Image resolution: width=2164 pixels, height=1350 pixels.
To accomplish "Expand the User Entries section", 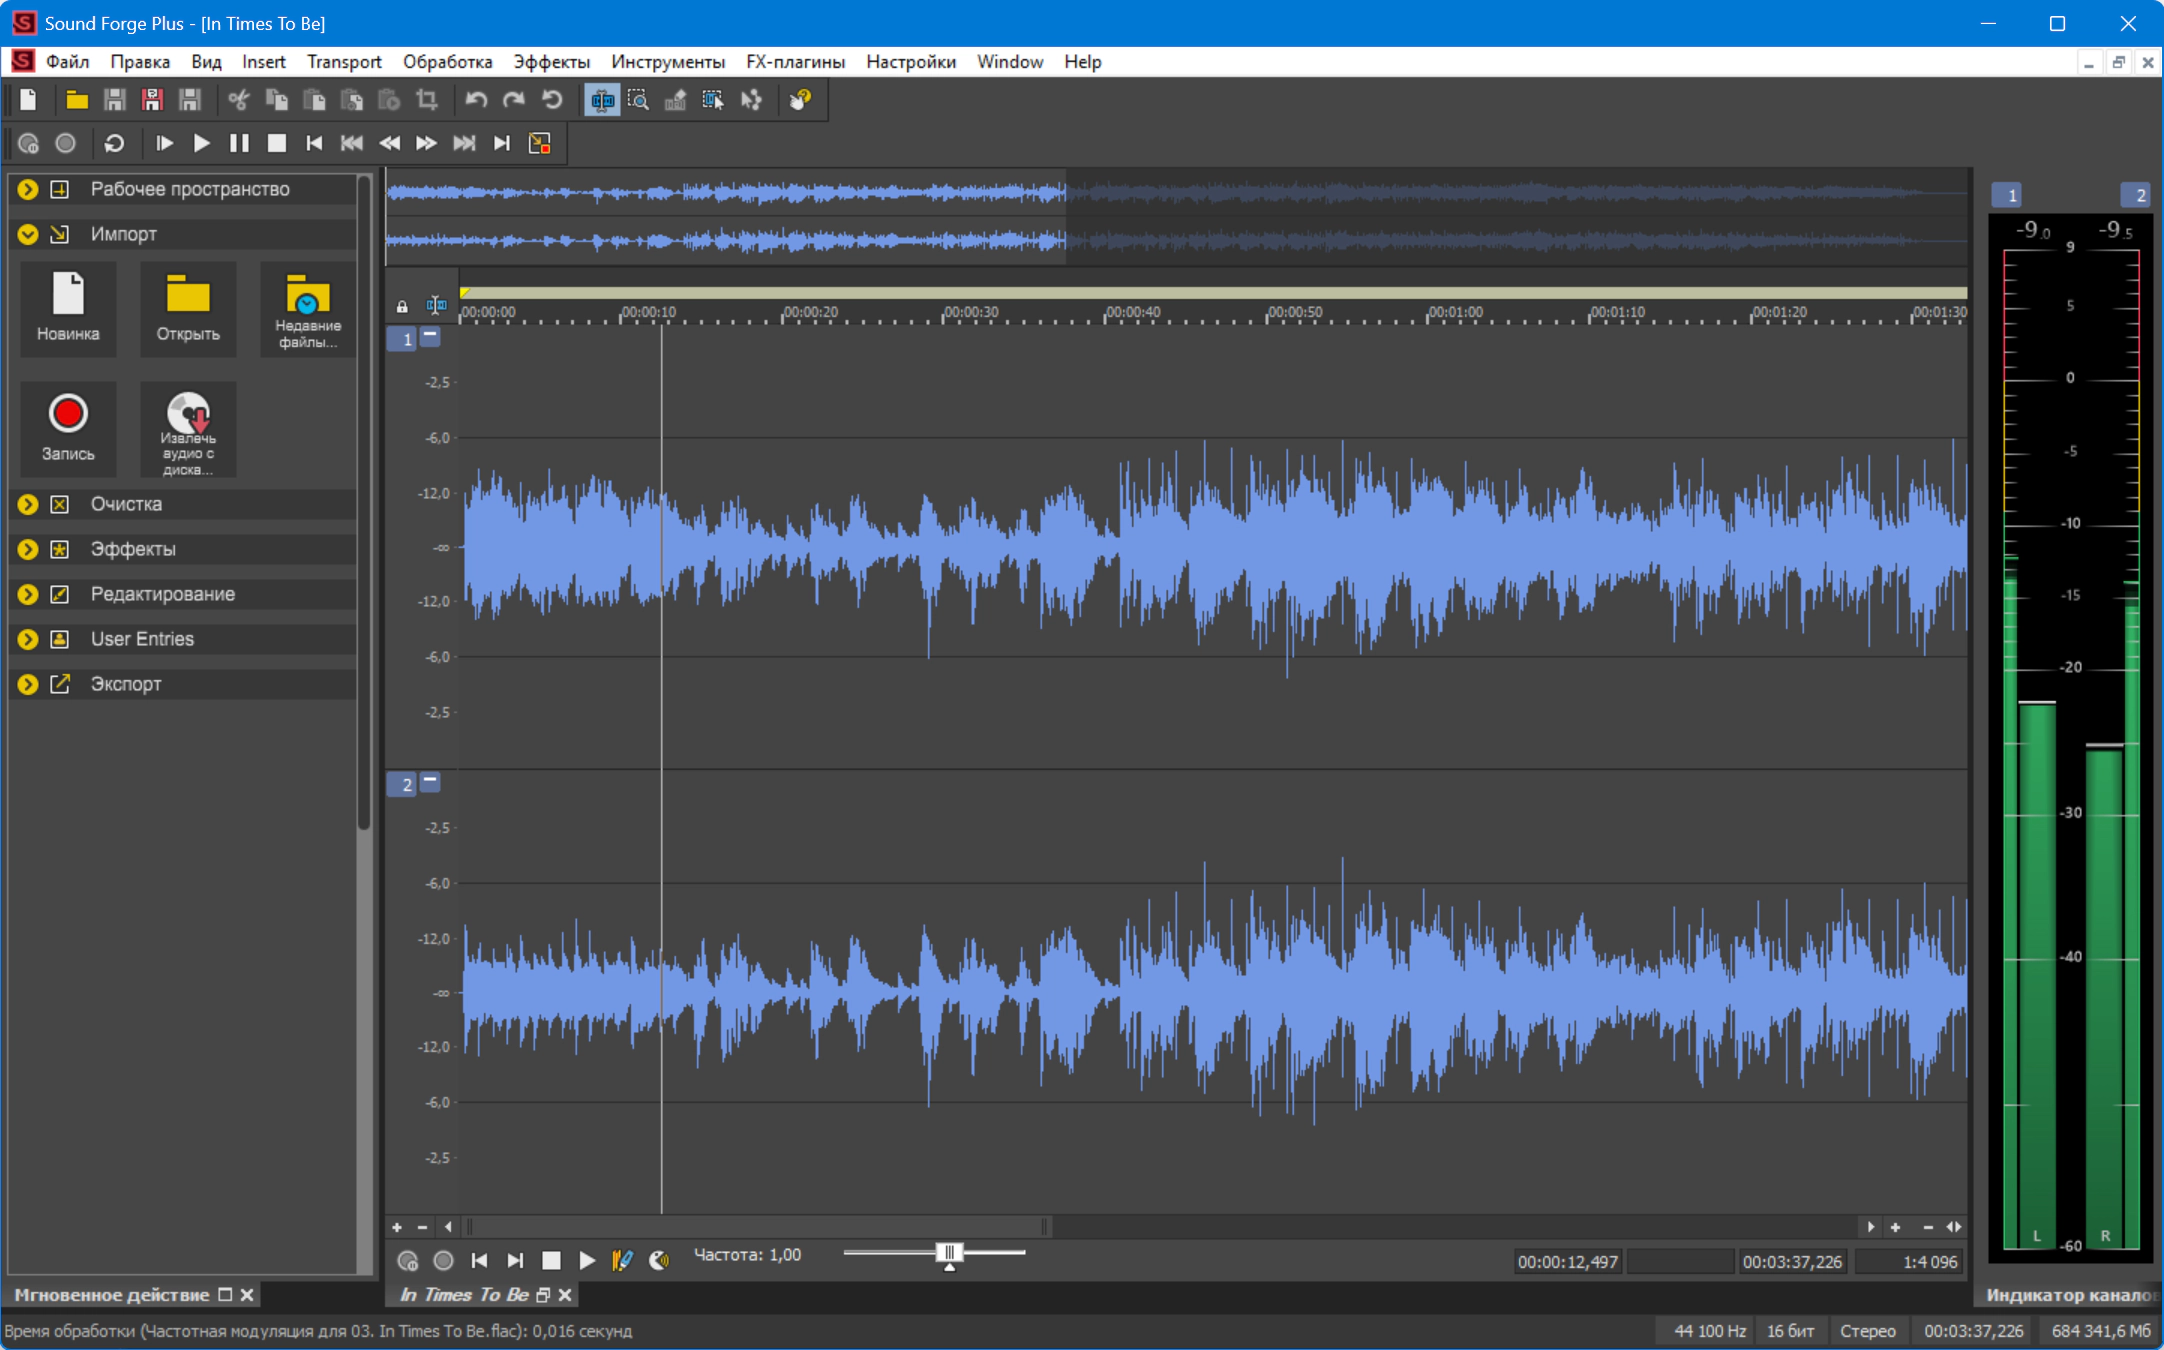I will pyautogui.click(x=28, y=639).
